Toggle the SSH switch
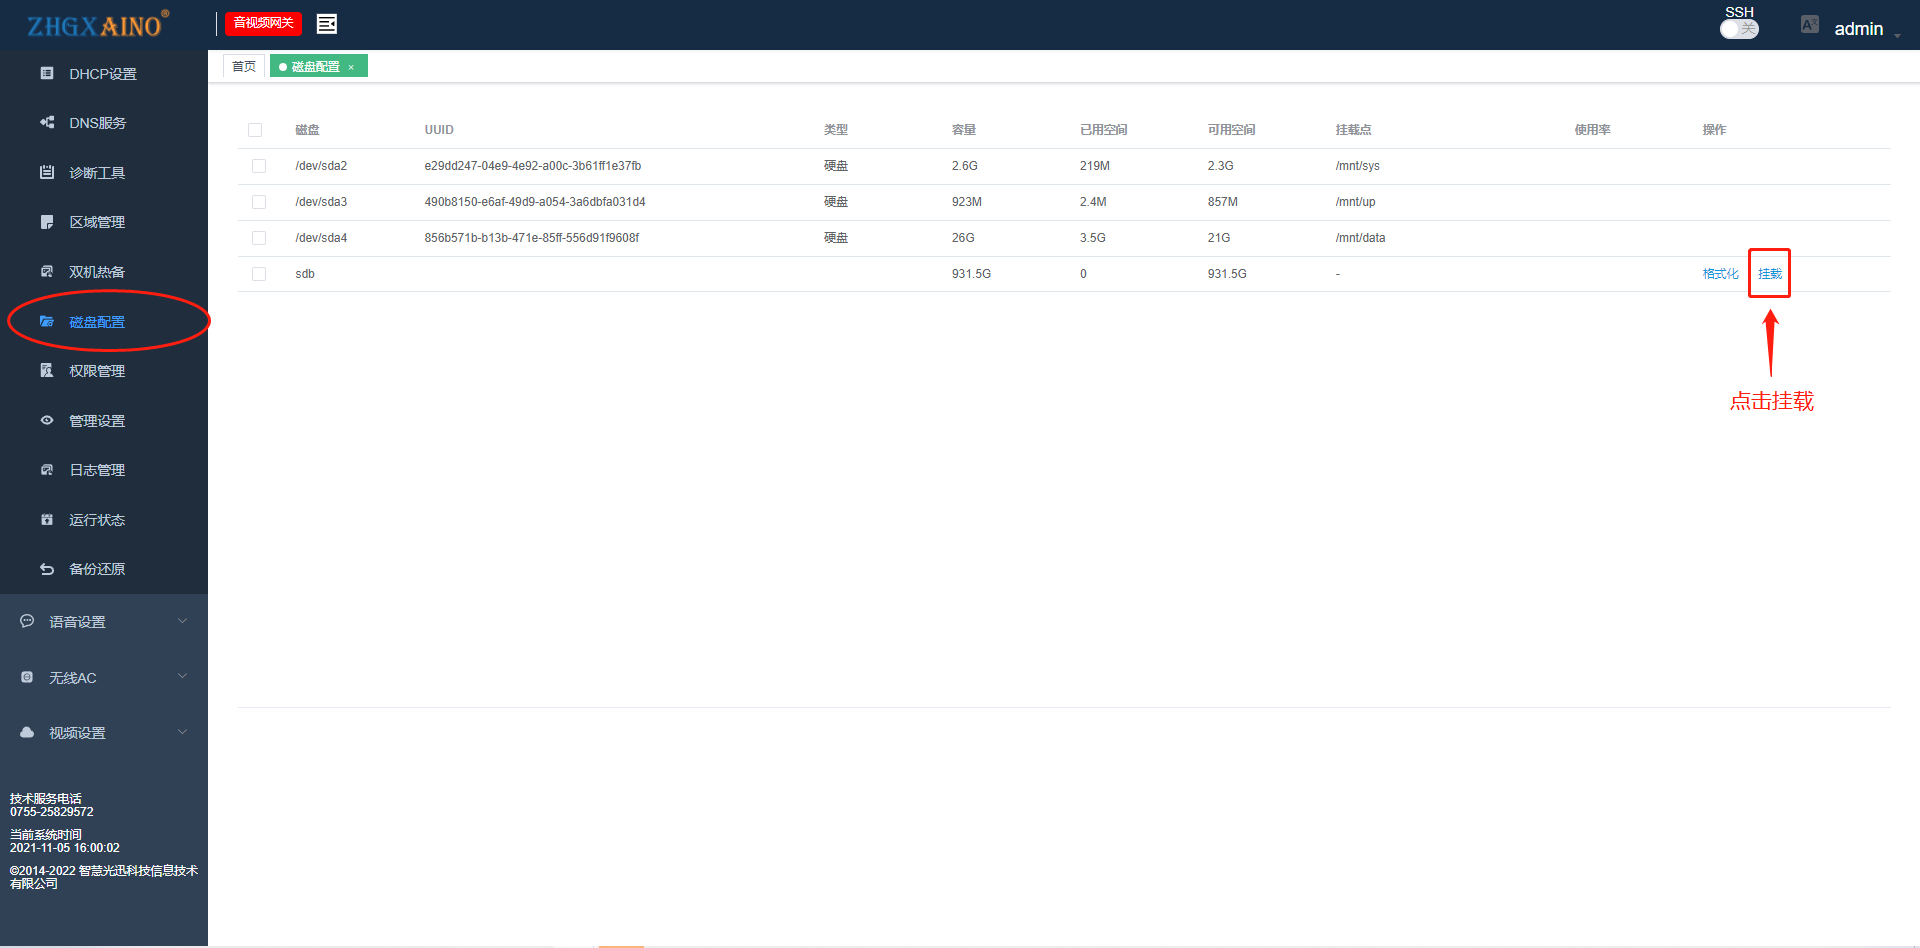 click(x=1739, y=29)
